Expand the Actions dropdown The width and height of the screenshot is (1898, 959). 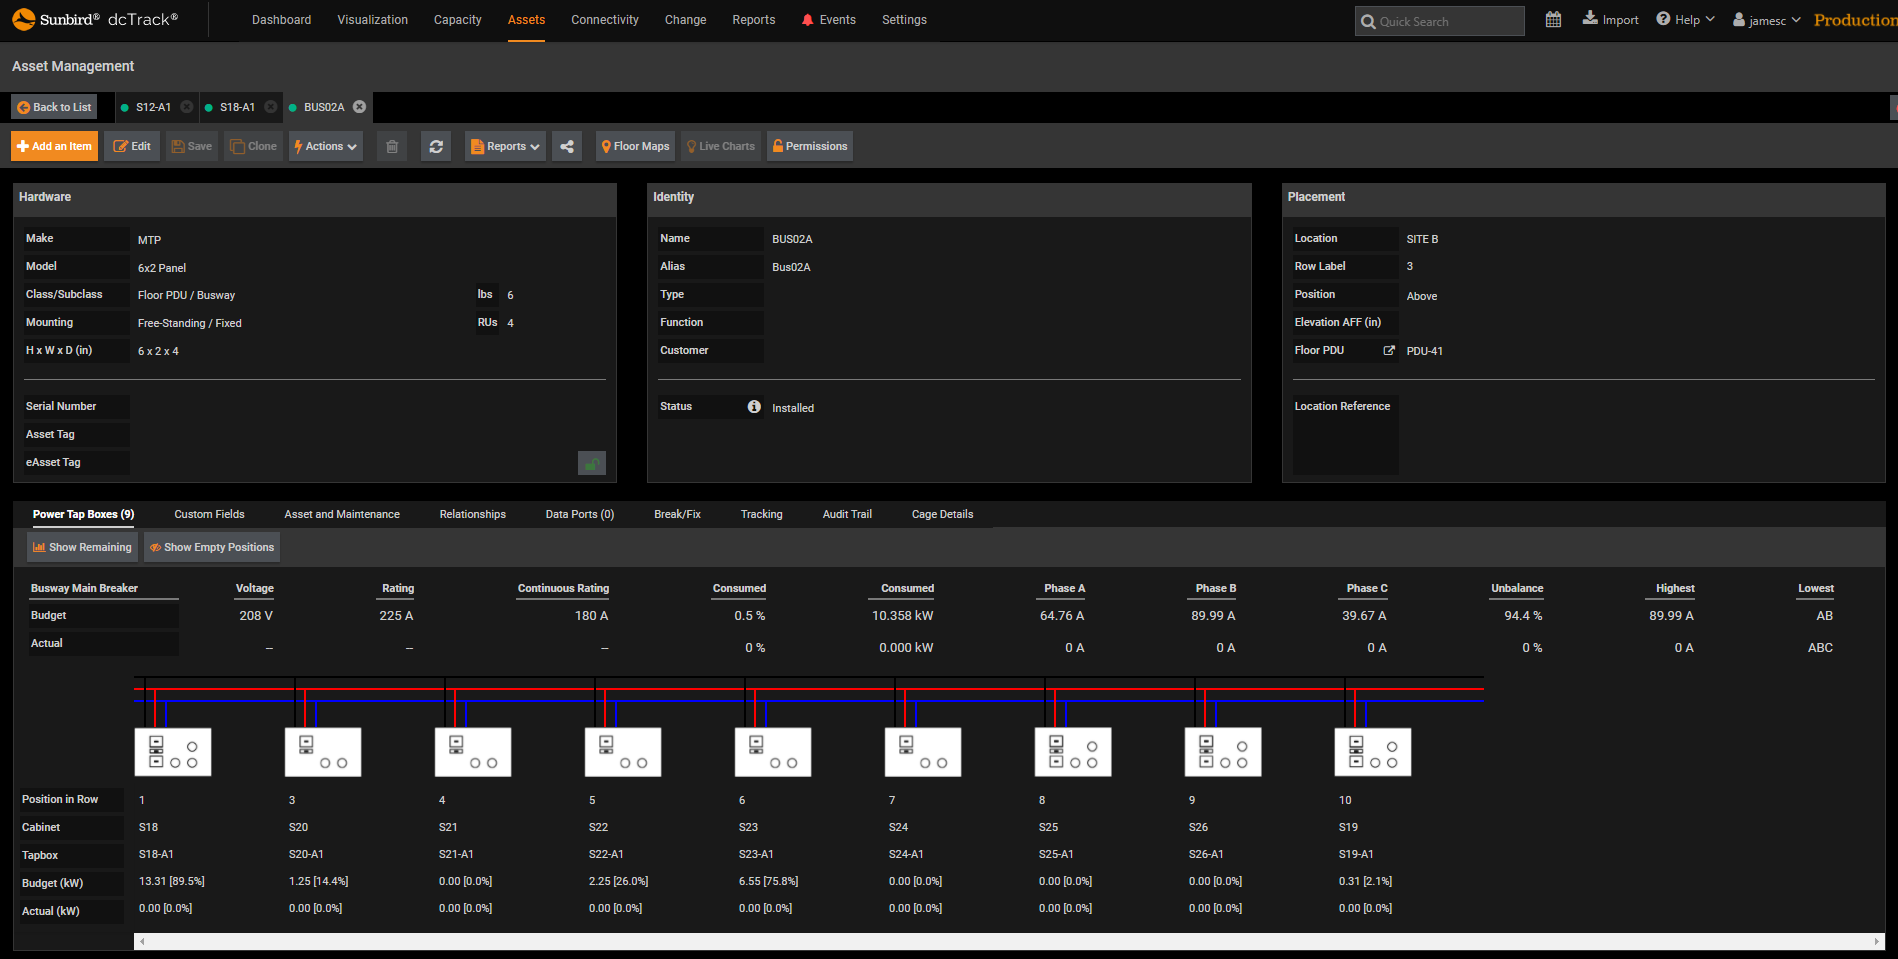(325, 147)
